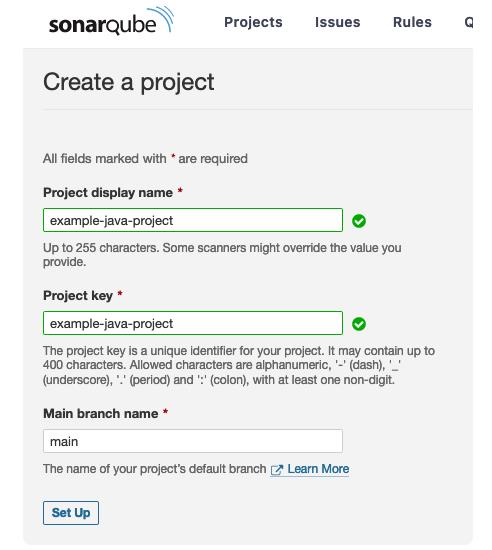The width and height of the screenshot is (492, 550).
Task: Click external-link icon before Learn More
Action: (x=277, y=470)
